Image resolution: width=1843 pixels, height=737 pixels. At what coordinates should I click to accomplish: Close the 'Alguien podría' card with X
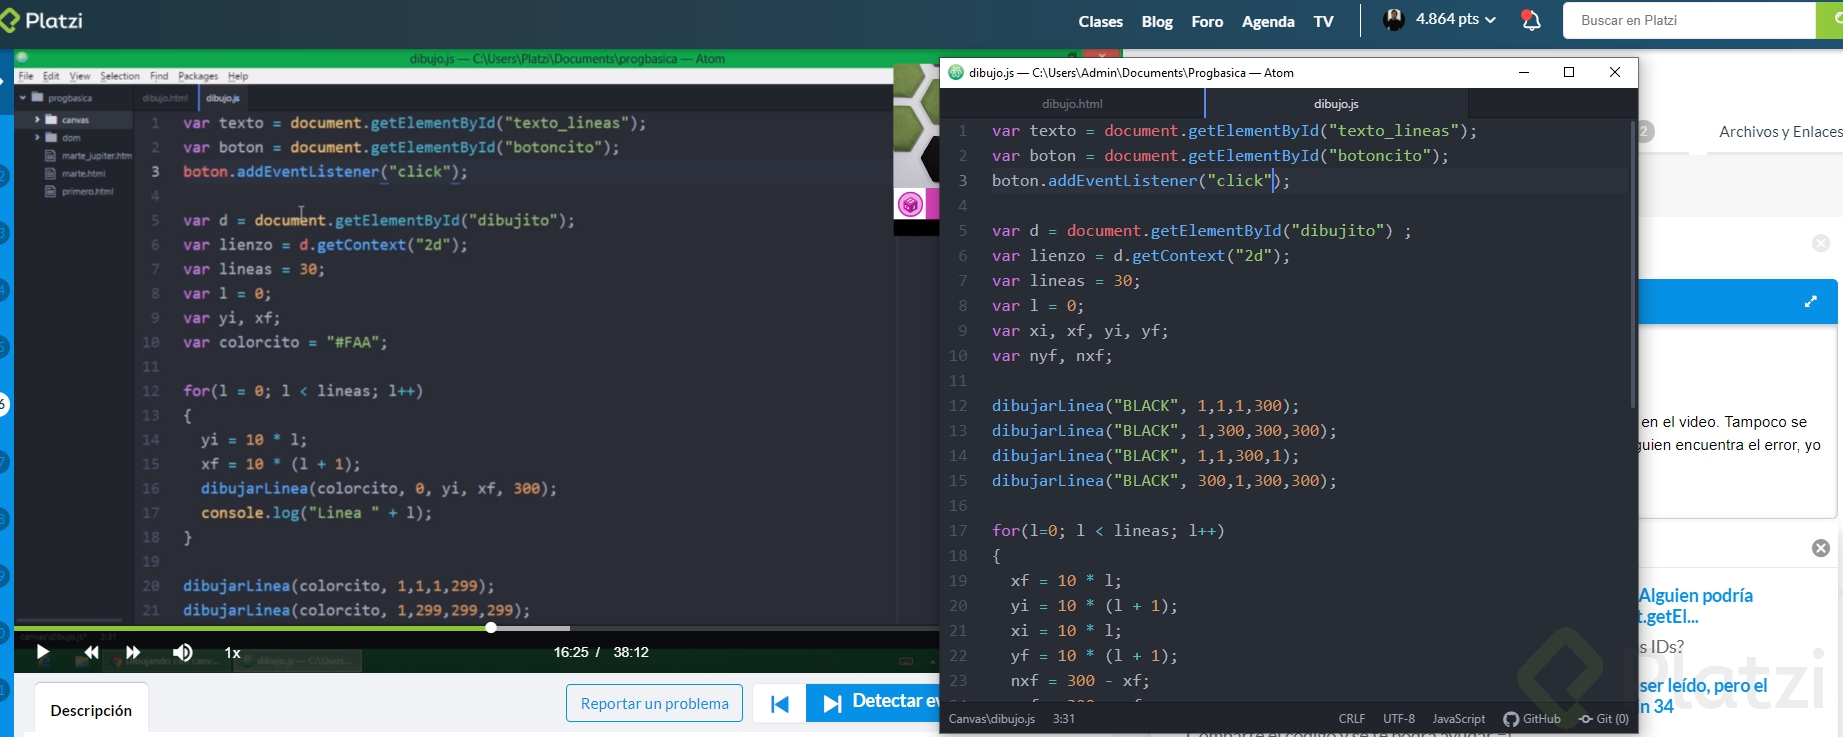[x=1821, y=548]
